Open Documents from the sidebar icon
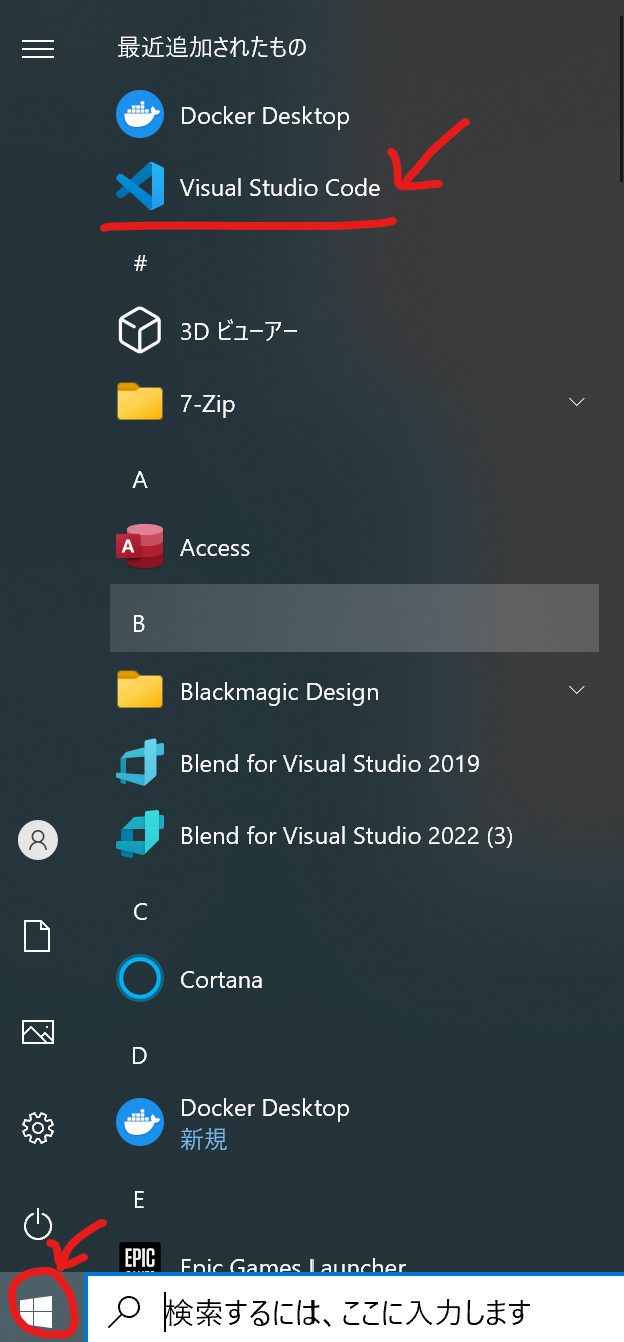This screenshot has width=624, height=1342. (38, 937)
